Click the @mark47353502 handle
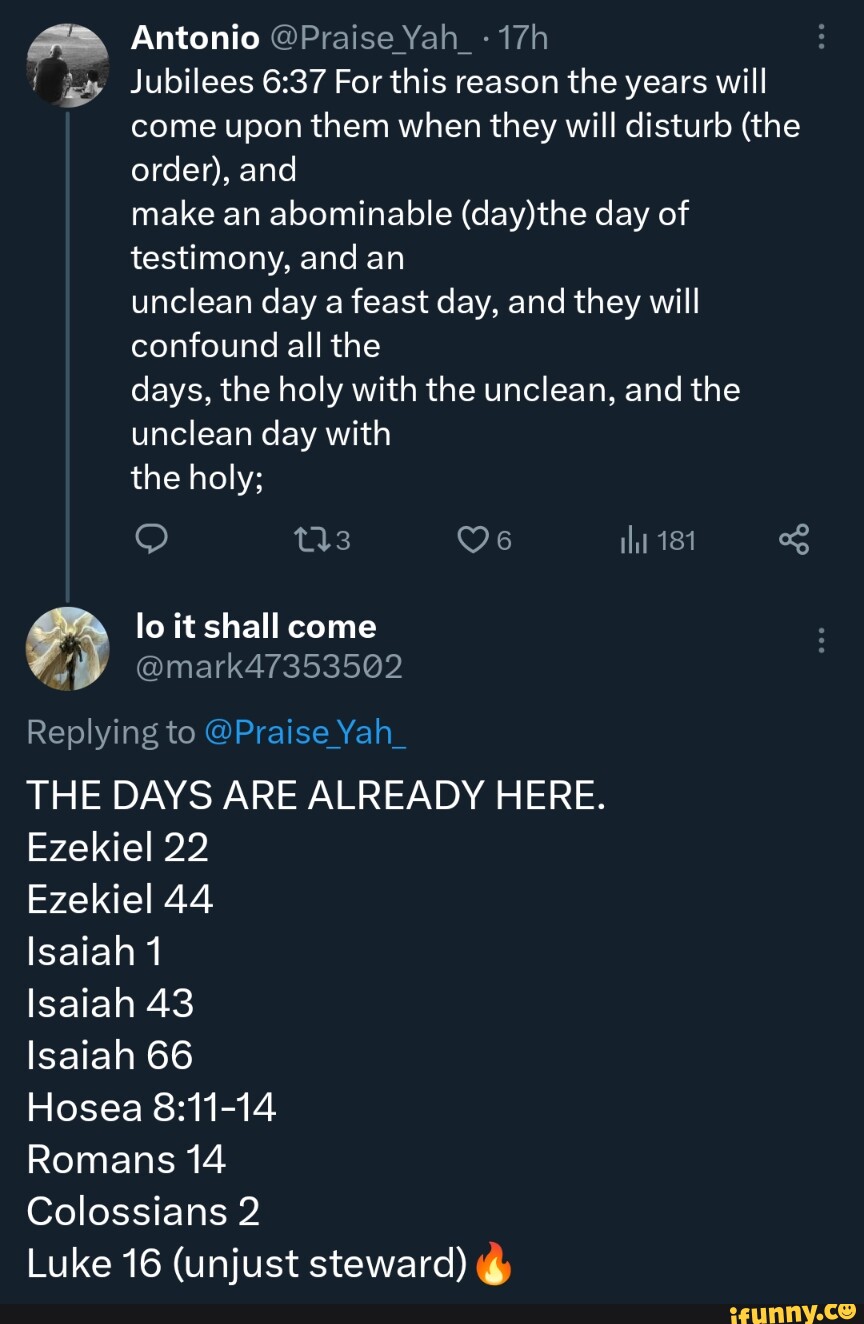This screenshot has height=1324, width=864. point(267,666)
